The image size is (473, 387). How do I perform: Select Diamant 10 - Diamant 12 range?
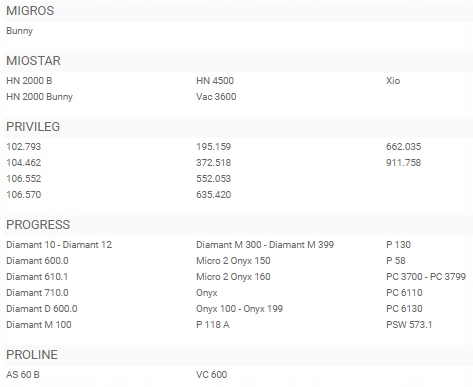(59, 245)
